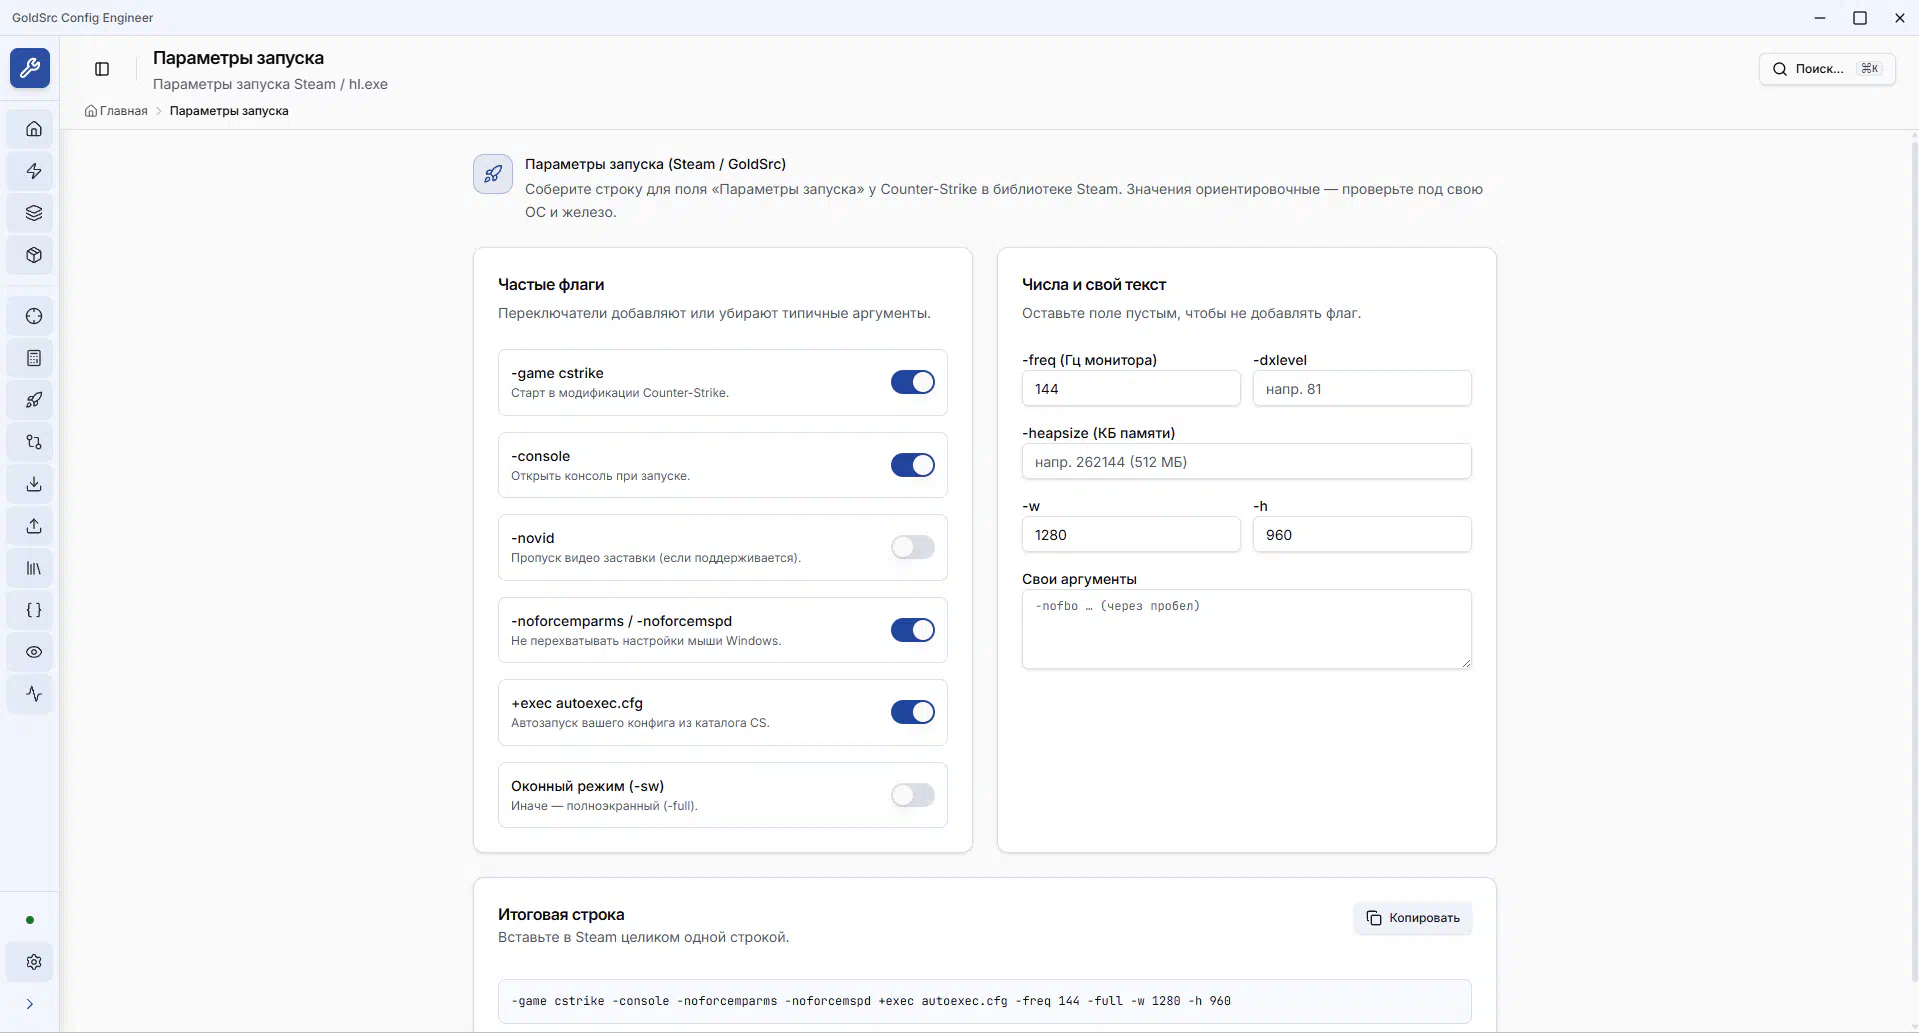1919x1033 pixels.
Task: Select the rocket launch options sidebar icon
Action: click(x=34, y=400)
